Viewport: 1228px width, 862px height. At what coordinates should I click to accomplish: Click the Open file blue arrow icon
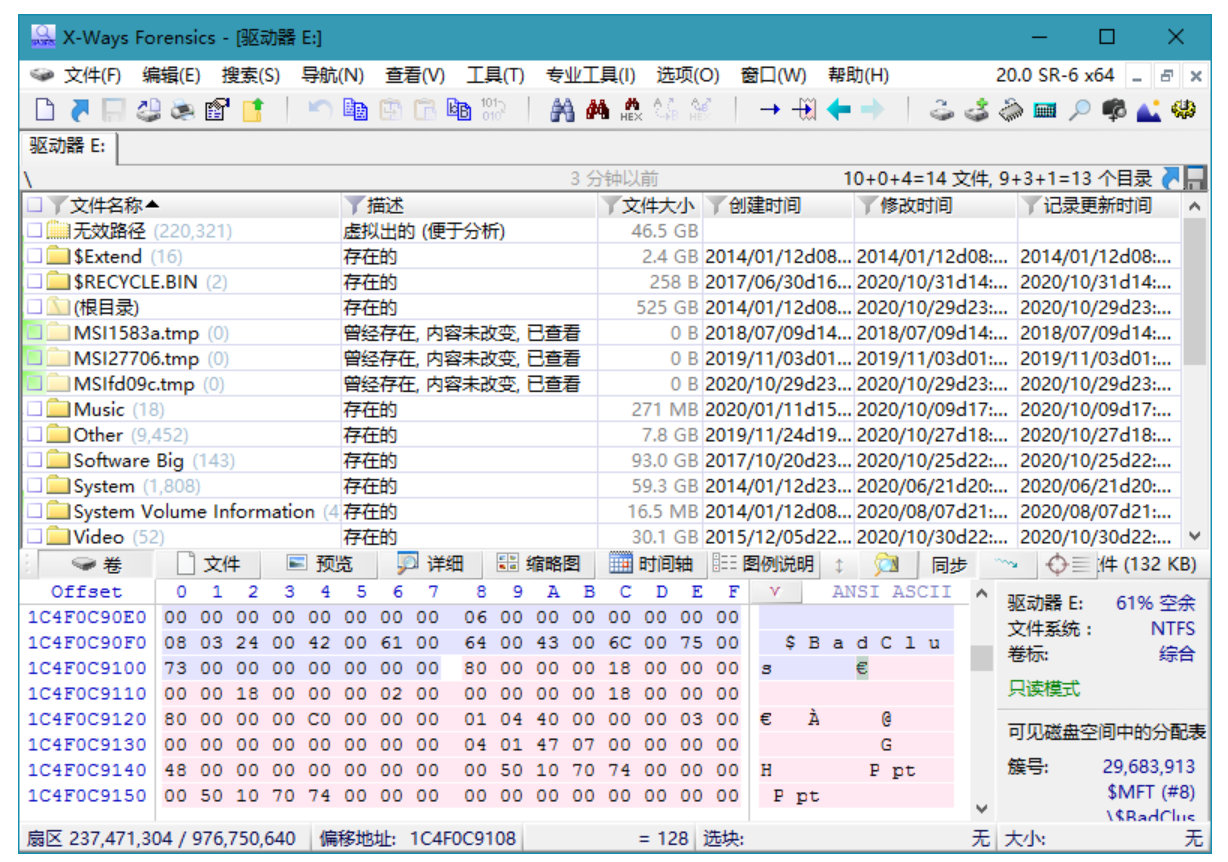click(x=80, y=111)
